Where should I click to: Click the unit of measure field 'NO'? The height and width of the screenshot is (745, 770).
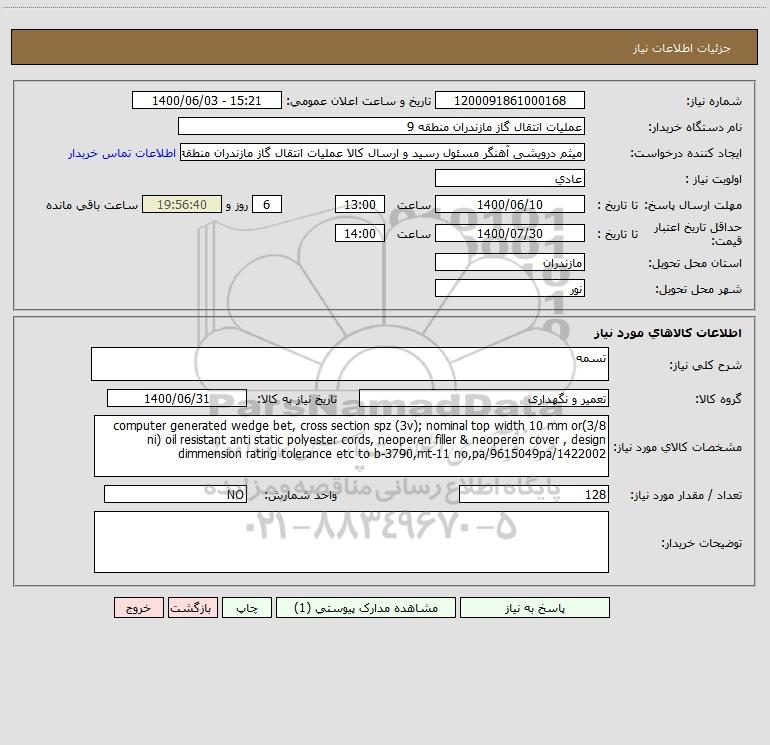175,495
